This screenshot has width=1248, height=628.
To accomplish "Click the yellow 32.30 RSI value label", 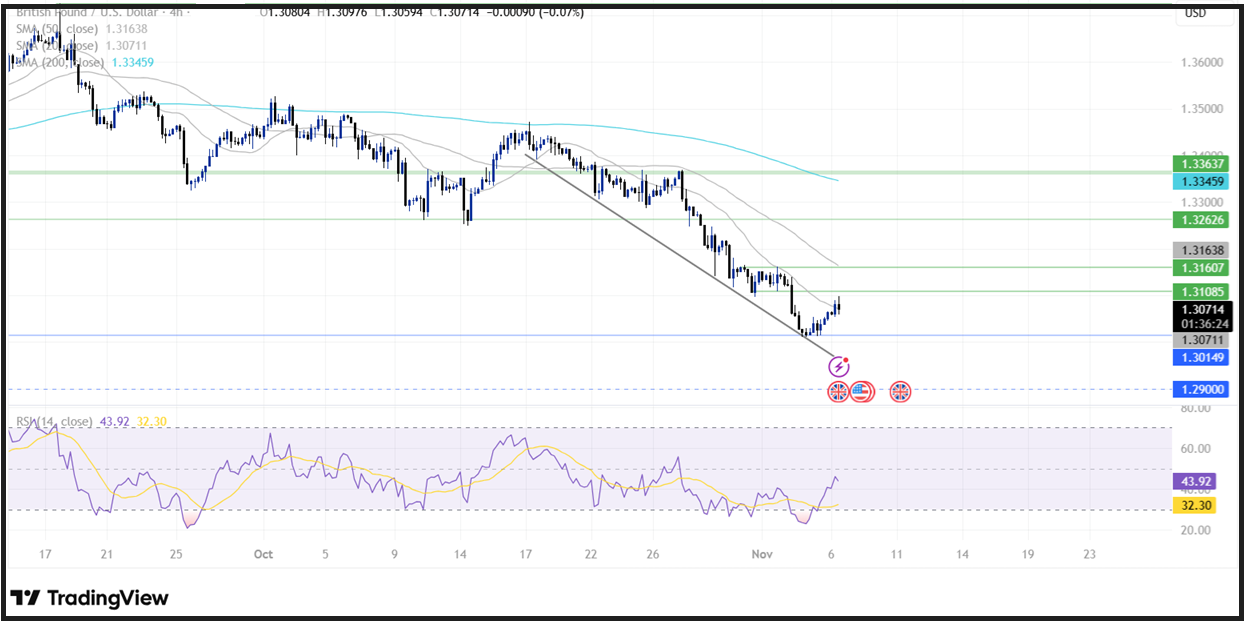I will click(1197, 506).
